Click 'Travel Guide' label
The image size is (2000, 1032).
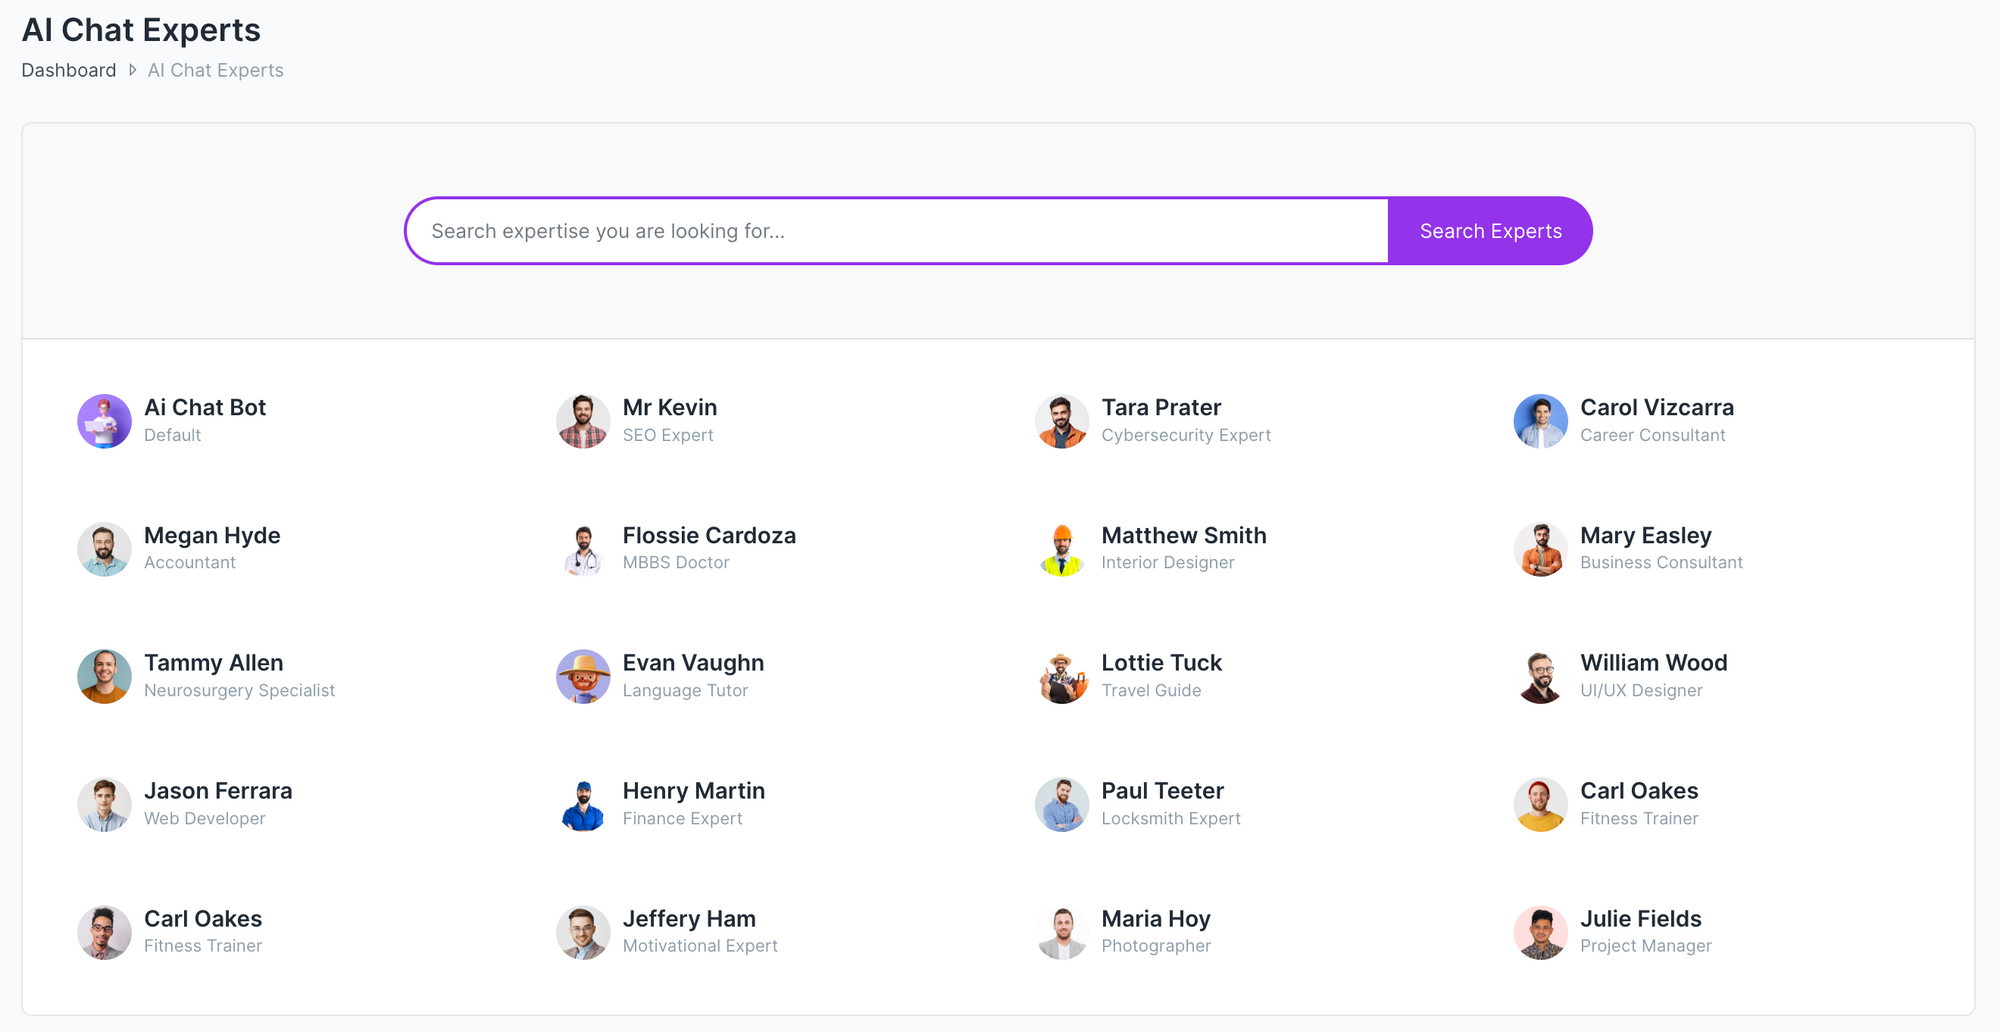1151,690
